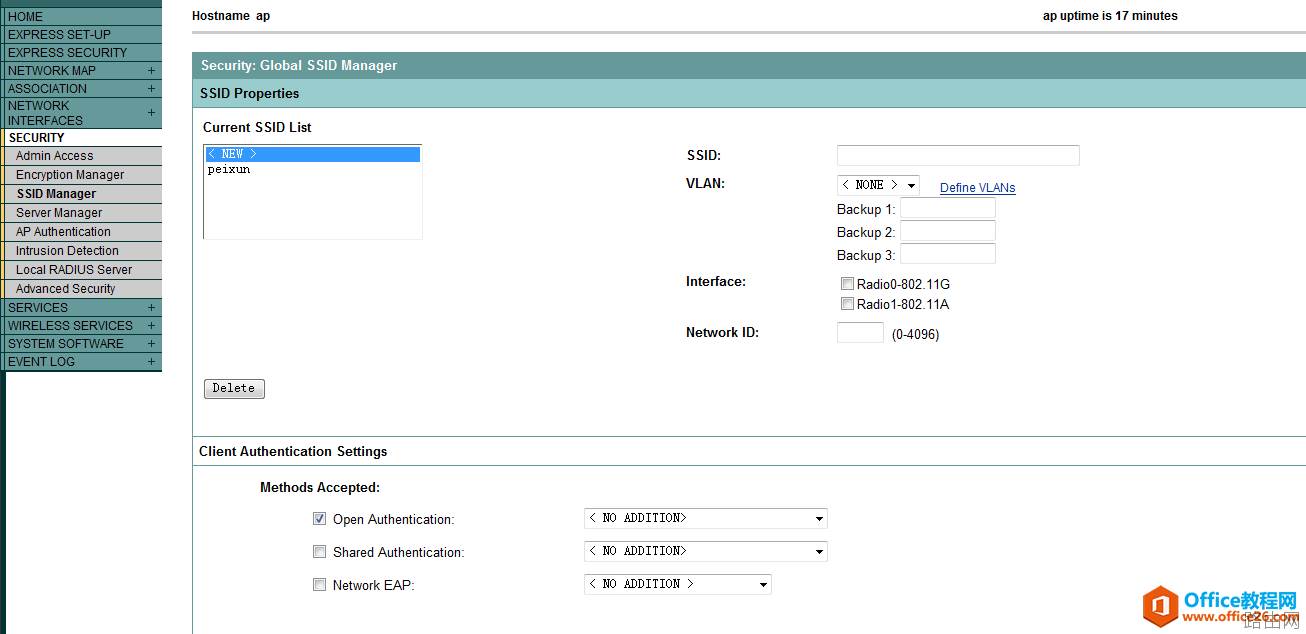This screenshot has height=634, width=1306.
Task: Click the Network ID input field
Action: click(x=860, y=333)
